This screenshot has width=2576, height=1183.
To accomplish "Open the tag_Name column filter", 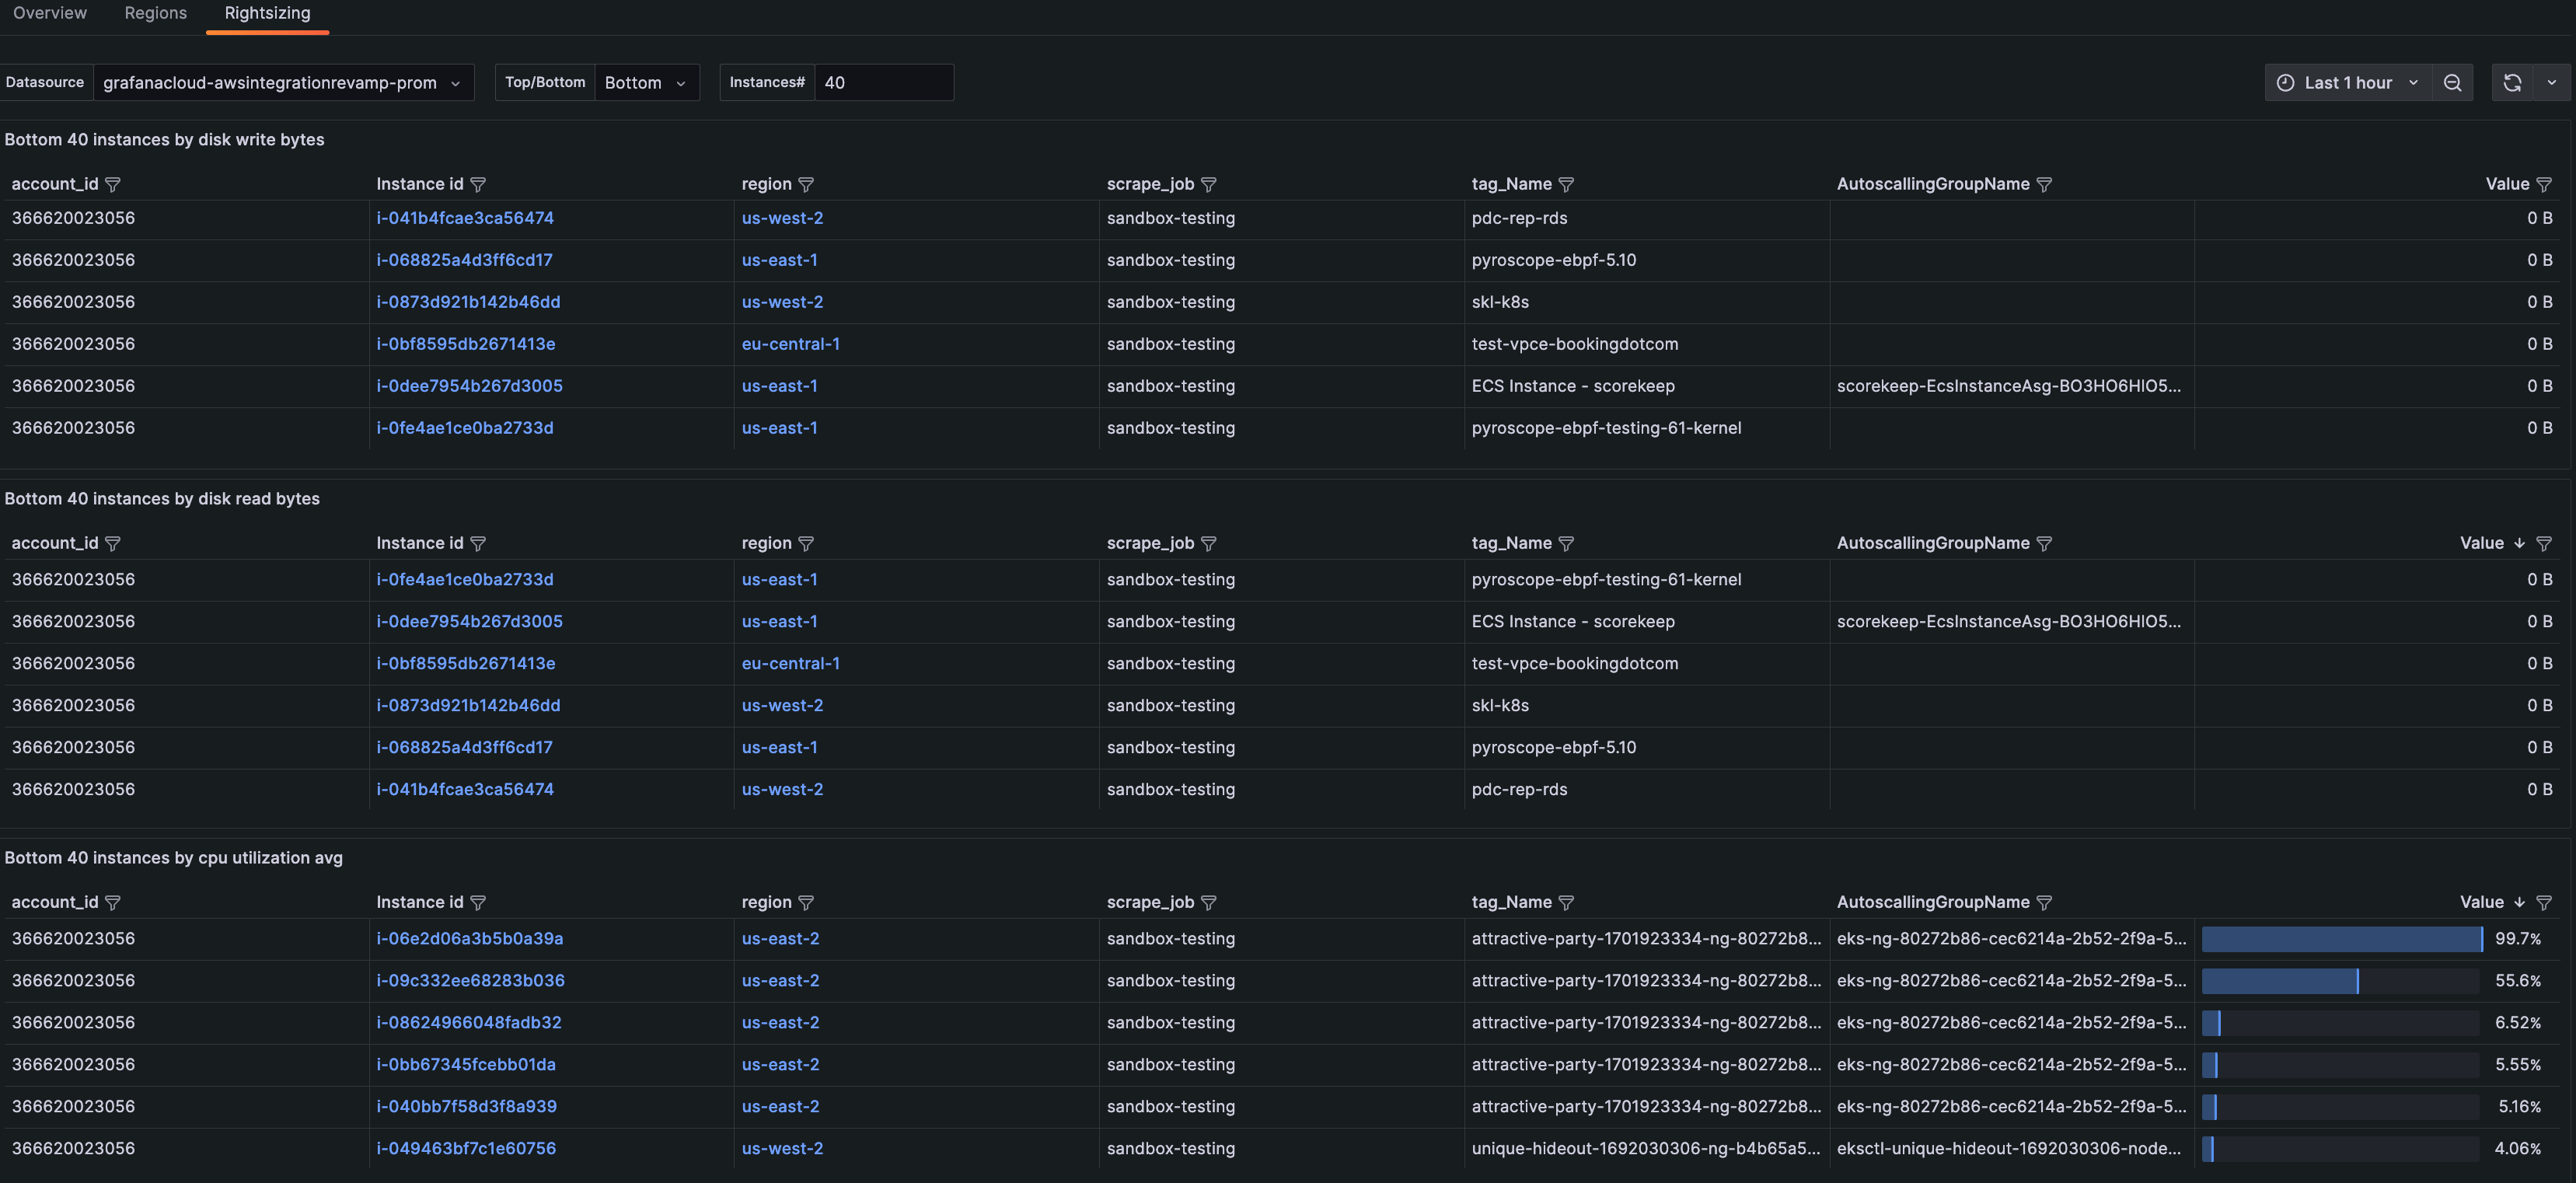I will [1566, 184].
